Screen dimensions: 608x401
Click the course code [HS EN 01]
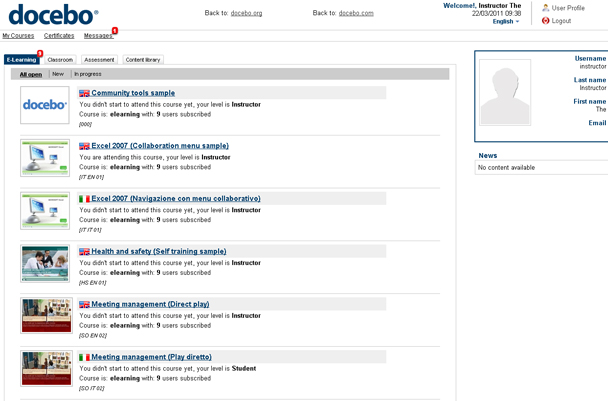[x=93, y=283]
